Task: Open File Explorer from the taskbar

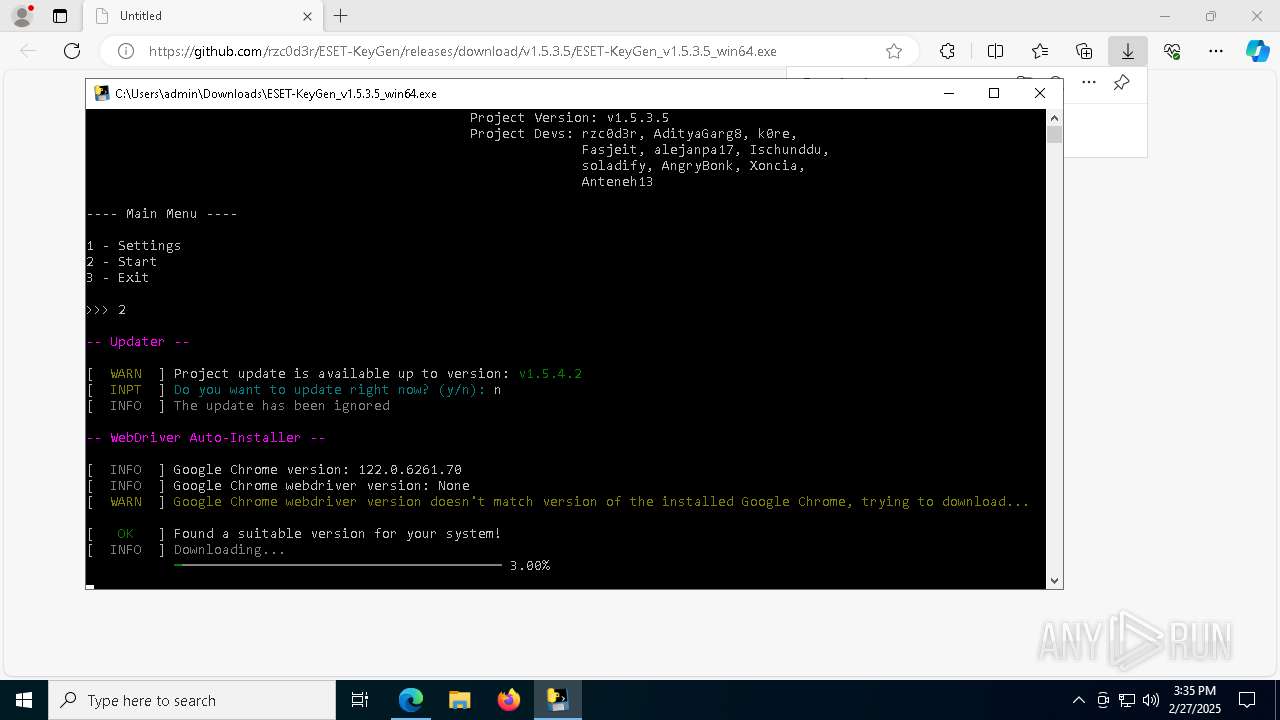Action: click(x=459, y=700)
